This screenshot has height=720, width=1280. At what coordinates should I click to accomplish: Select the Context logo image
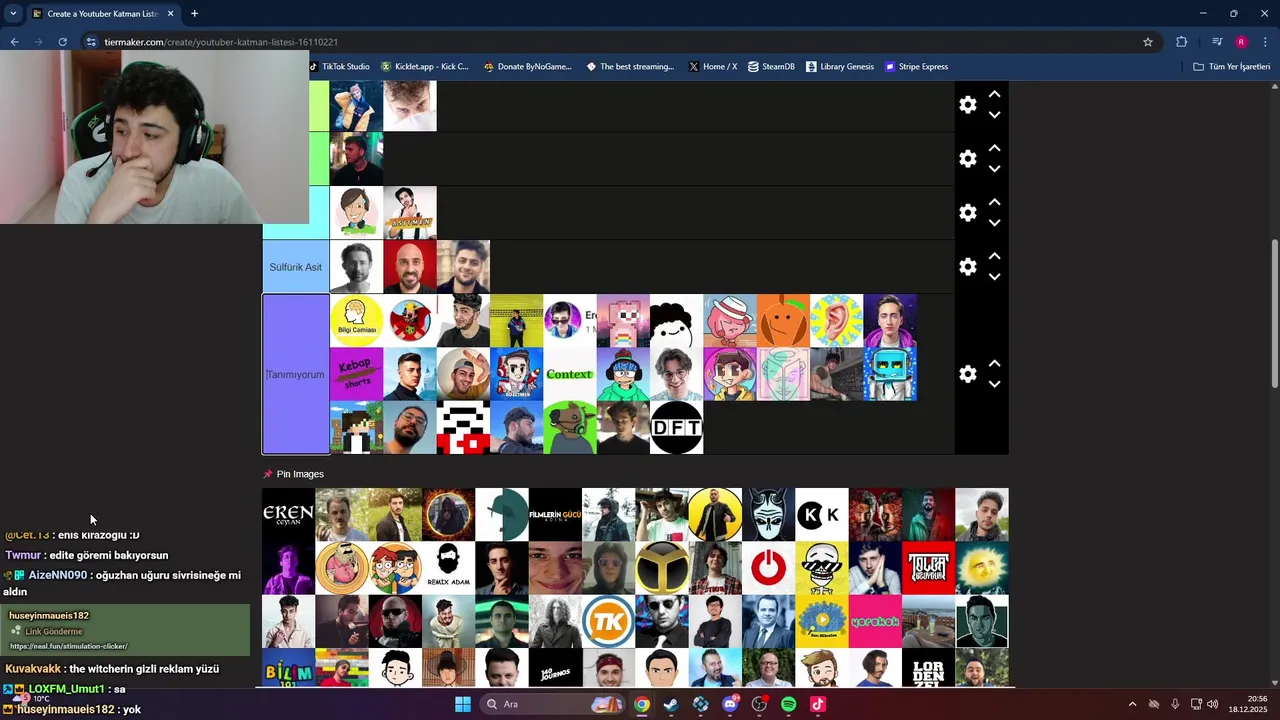(570, 374)
